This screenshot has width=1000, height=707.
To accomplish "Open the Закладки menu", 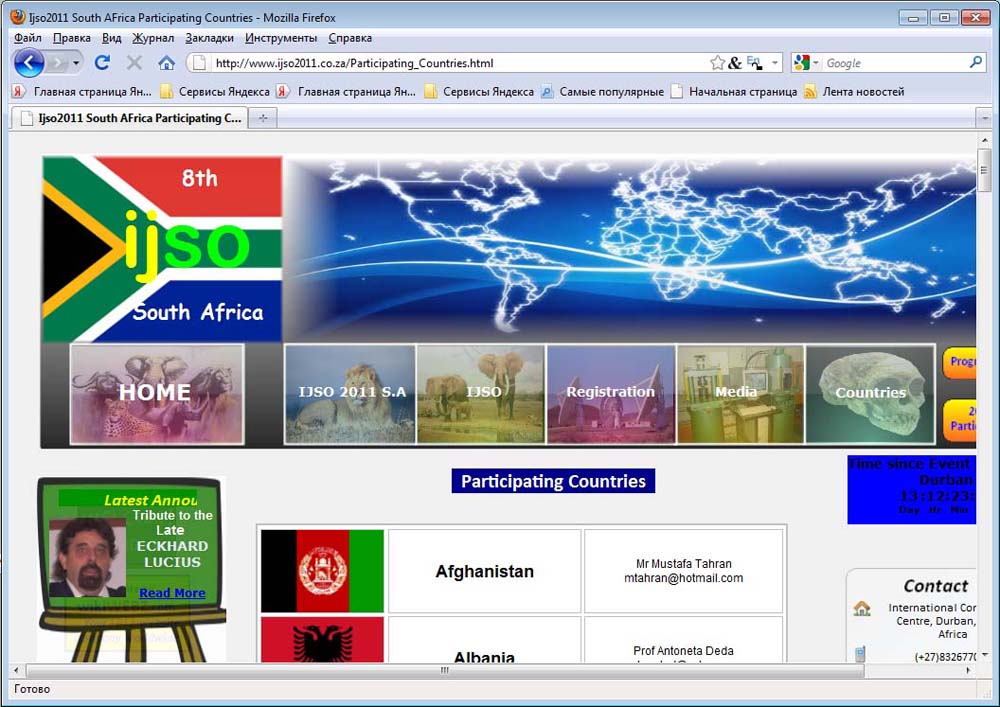I will tap(209, 38).
